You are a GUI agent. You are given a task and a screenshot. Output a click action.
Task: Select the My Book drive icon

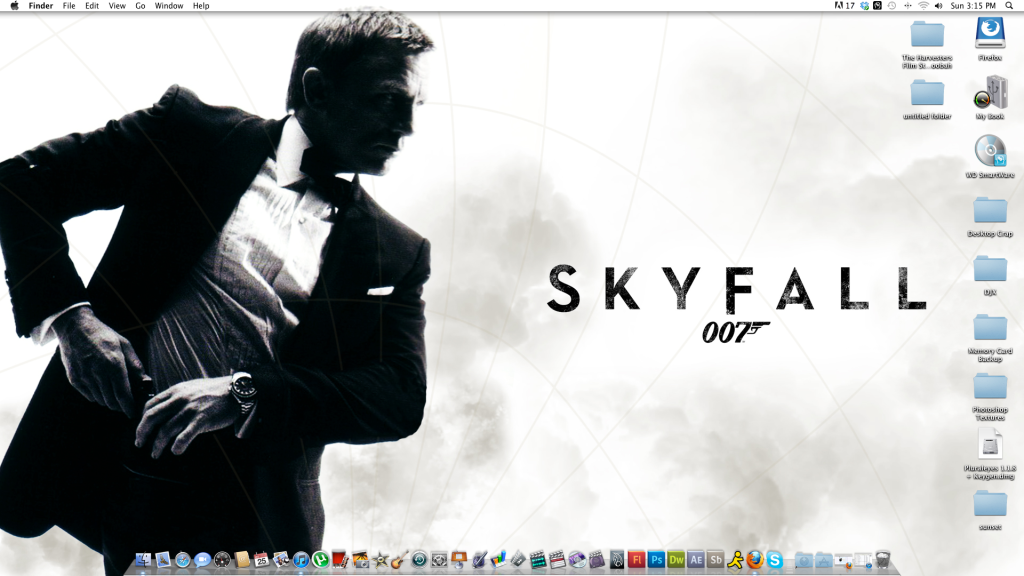(x=990, y=91)
